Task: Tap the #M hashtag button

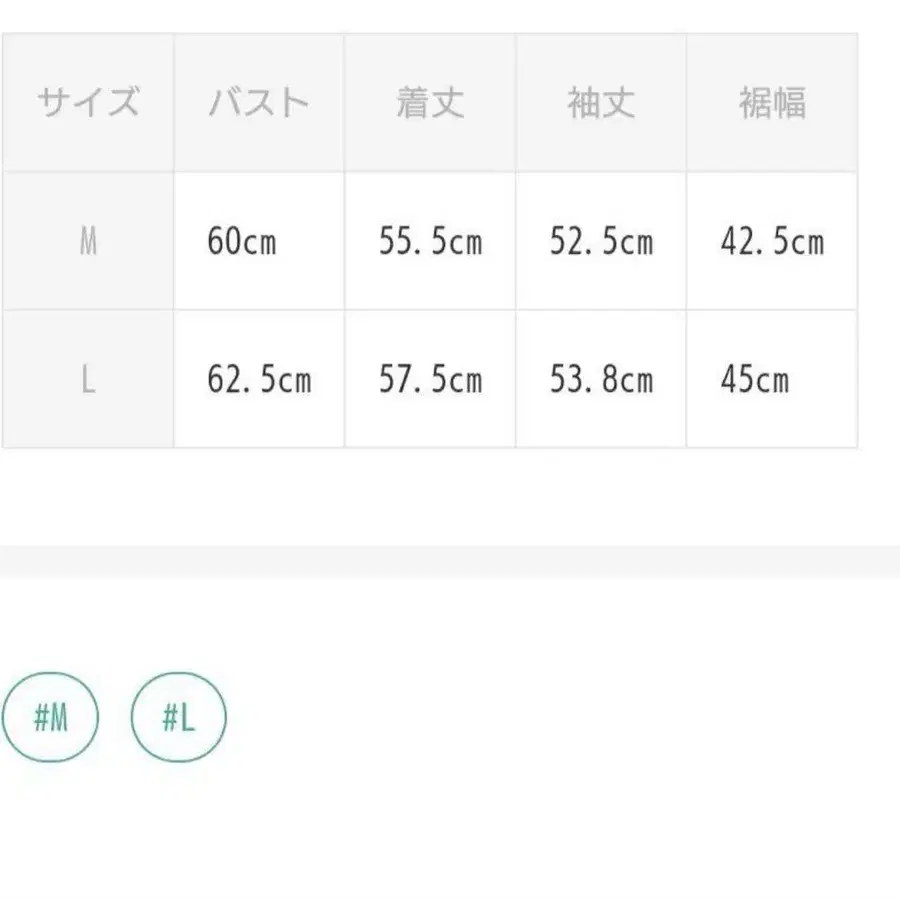Action: click(x=51, y=718)
